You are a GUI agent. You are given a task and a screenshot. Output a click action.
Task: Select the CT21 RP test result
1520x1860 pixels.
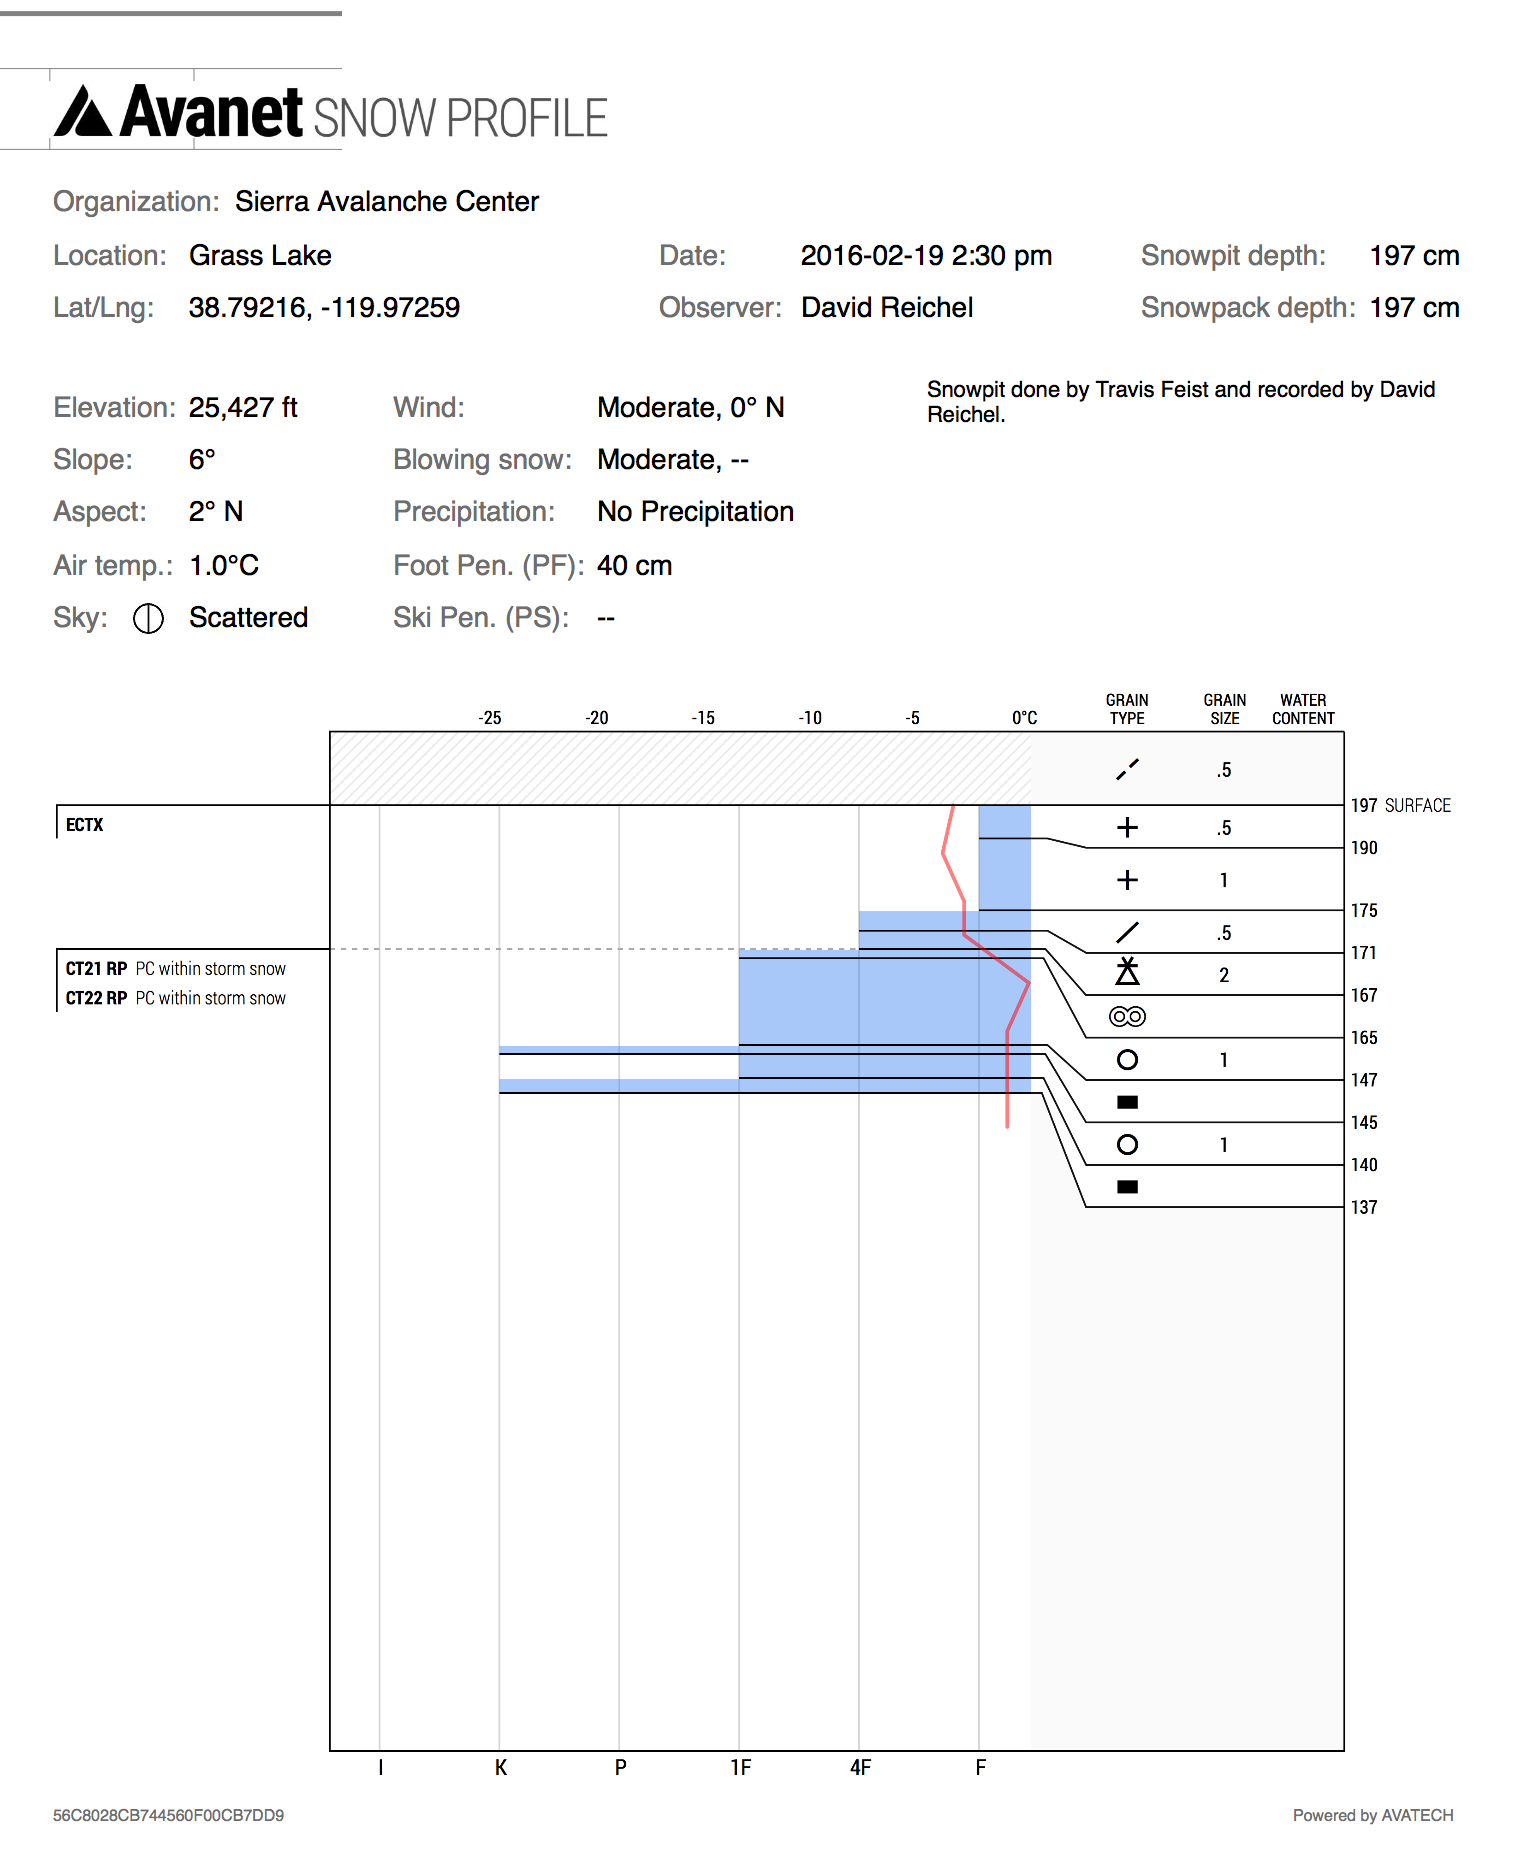click(96, 969)
